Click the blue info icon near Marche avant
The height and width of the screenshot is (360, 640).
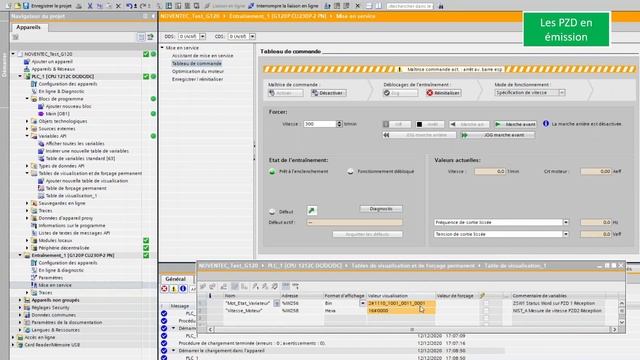[x=546, y=123]
